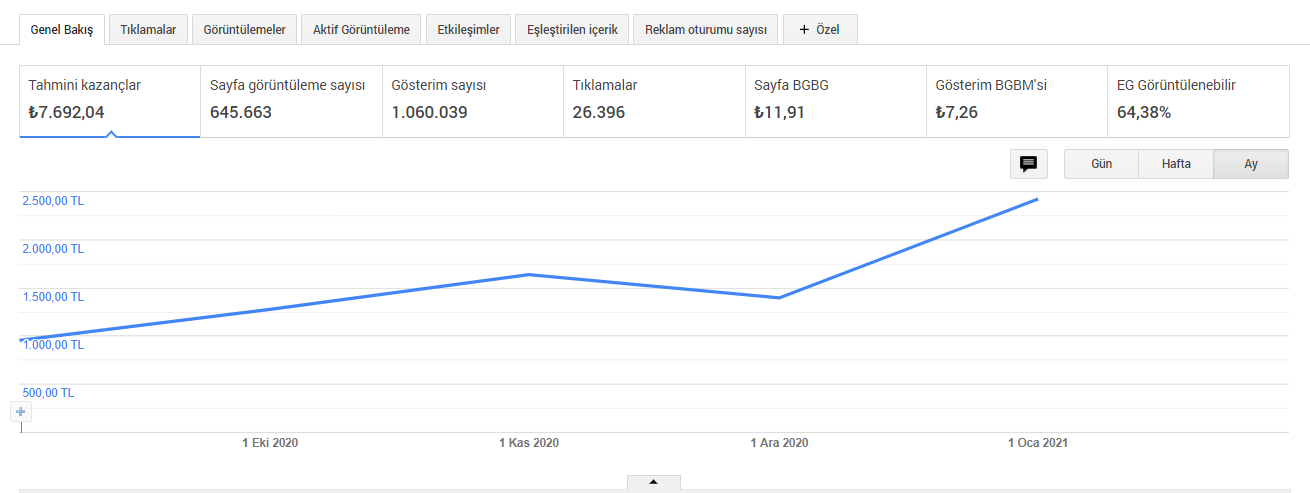Set chart granularity to Gün
This screenshot has height=493, width=1310.
pyautogui.click(x=1101, y=164)
